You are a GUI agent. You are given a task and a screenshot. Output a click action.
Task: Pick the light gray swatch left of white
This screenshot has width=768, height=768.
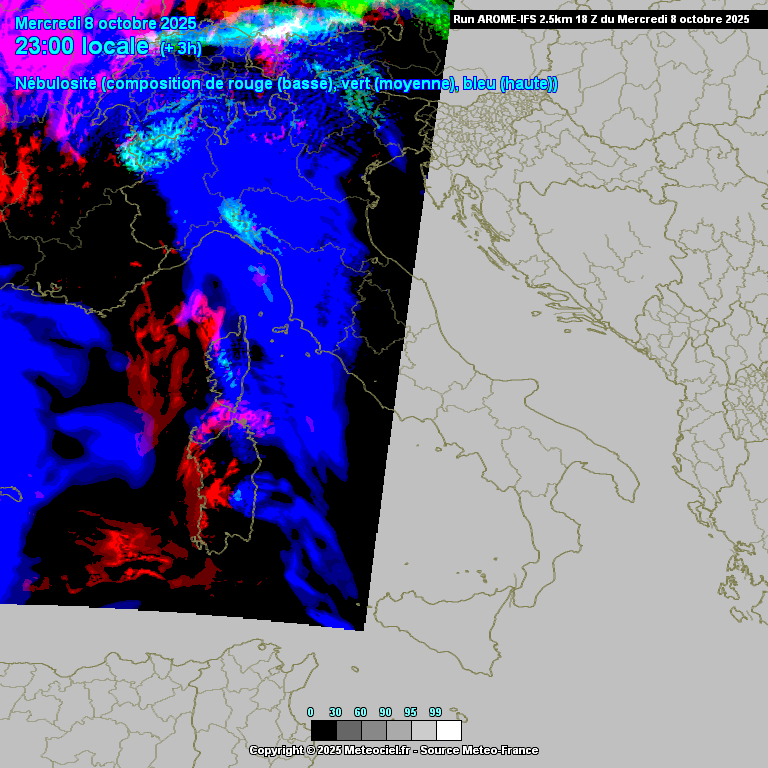(424, 730)
